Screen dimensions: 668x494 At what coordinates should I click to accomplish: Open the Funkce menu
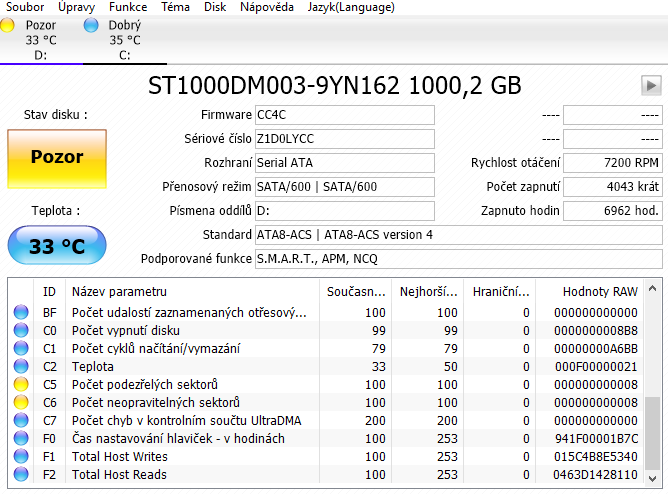click(127, 7)
